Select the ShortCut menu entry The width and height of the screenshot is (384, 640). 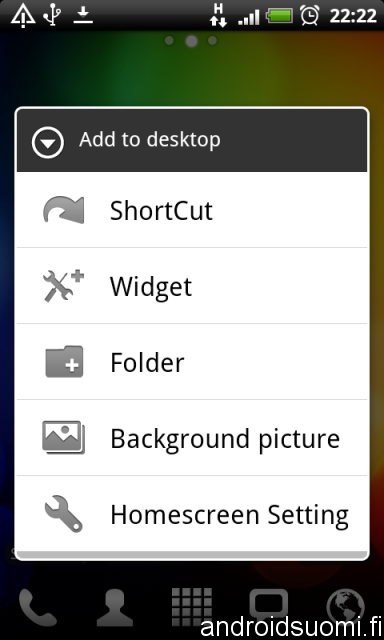pyautogui.click(x=192, y=210)
